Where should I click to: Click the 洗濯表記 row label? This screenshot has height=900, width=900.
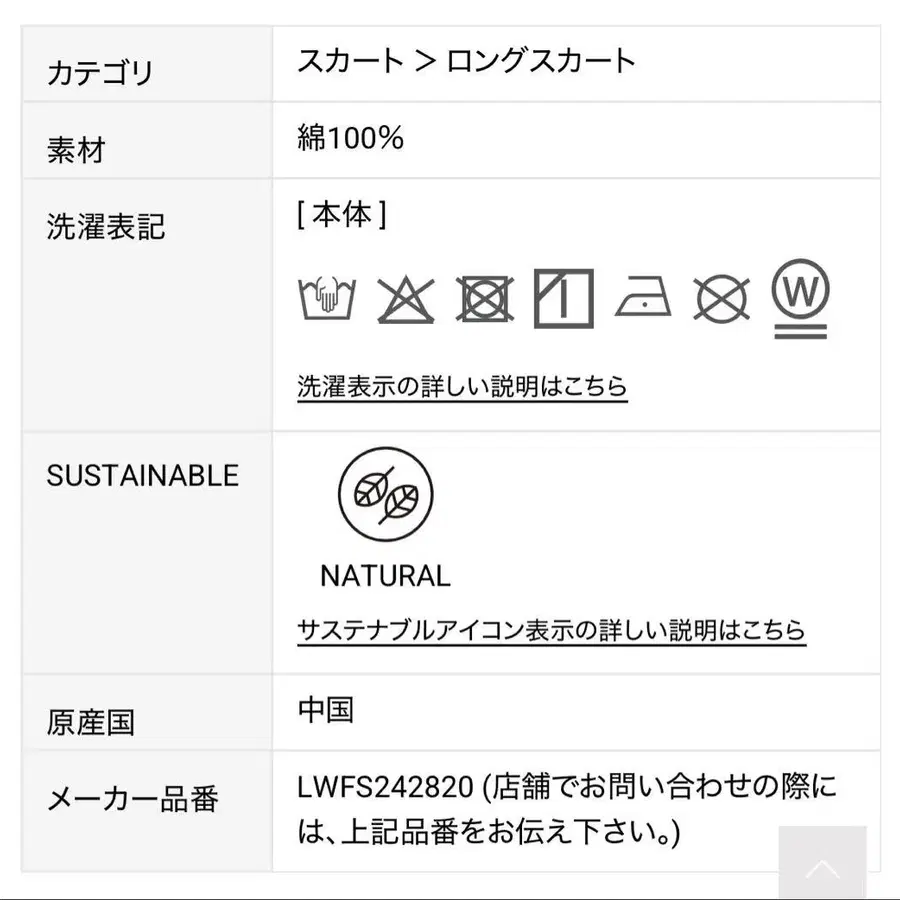pyautogui.click(x=106, y=226)
